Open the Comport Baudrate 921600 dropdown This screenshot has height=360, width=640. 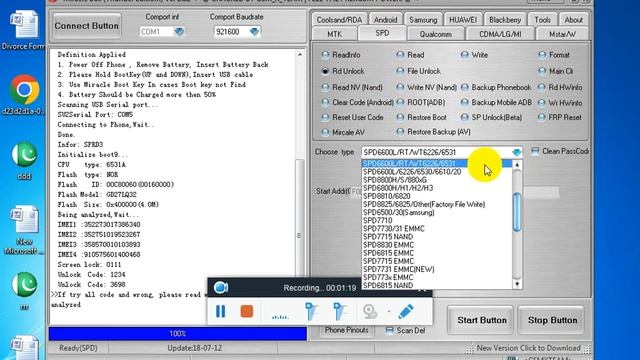pyautogui.click(x=254, y=31)
